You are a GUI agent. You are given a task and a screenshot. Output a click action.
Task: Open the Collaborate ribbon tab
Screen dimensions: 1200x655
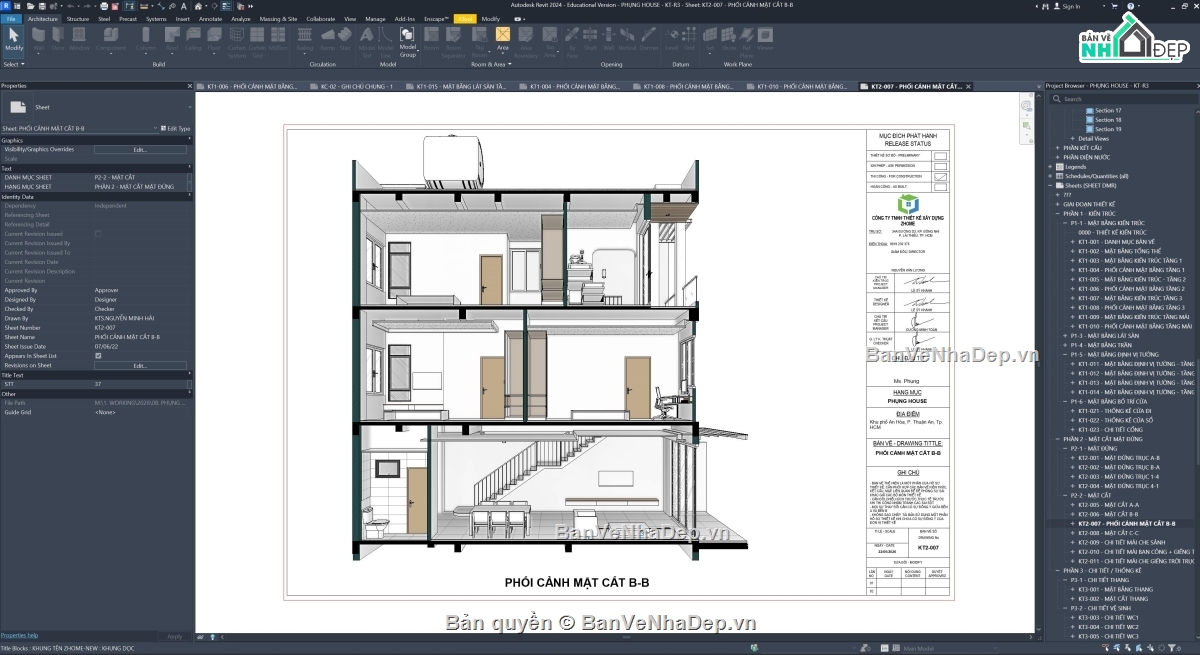pyautogui.click(x=320, y=19)
